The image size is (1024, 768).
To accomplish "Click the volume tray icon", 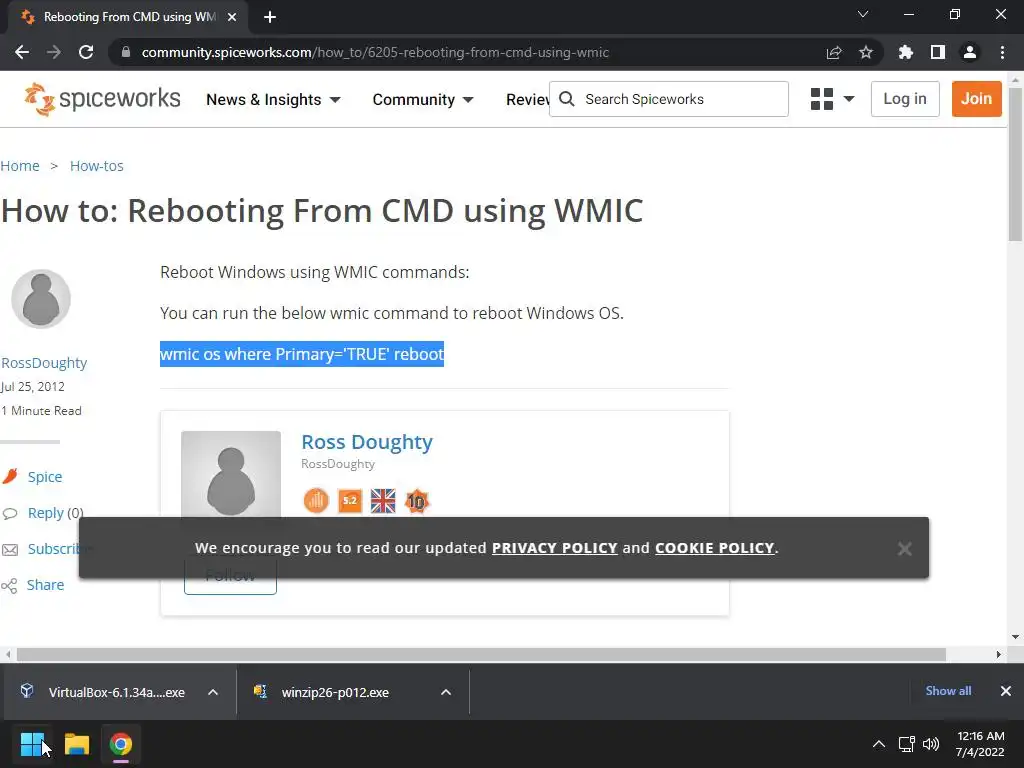I will tap(931, 744).
